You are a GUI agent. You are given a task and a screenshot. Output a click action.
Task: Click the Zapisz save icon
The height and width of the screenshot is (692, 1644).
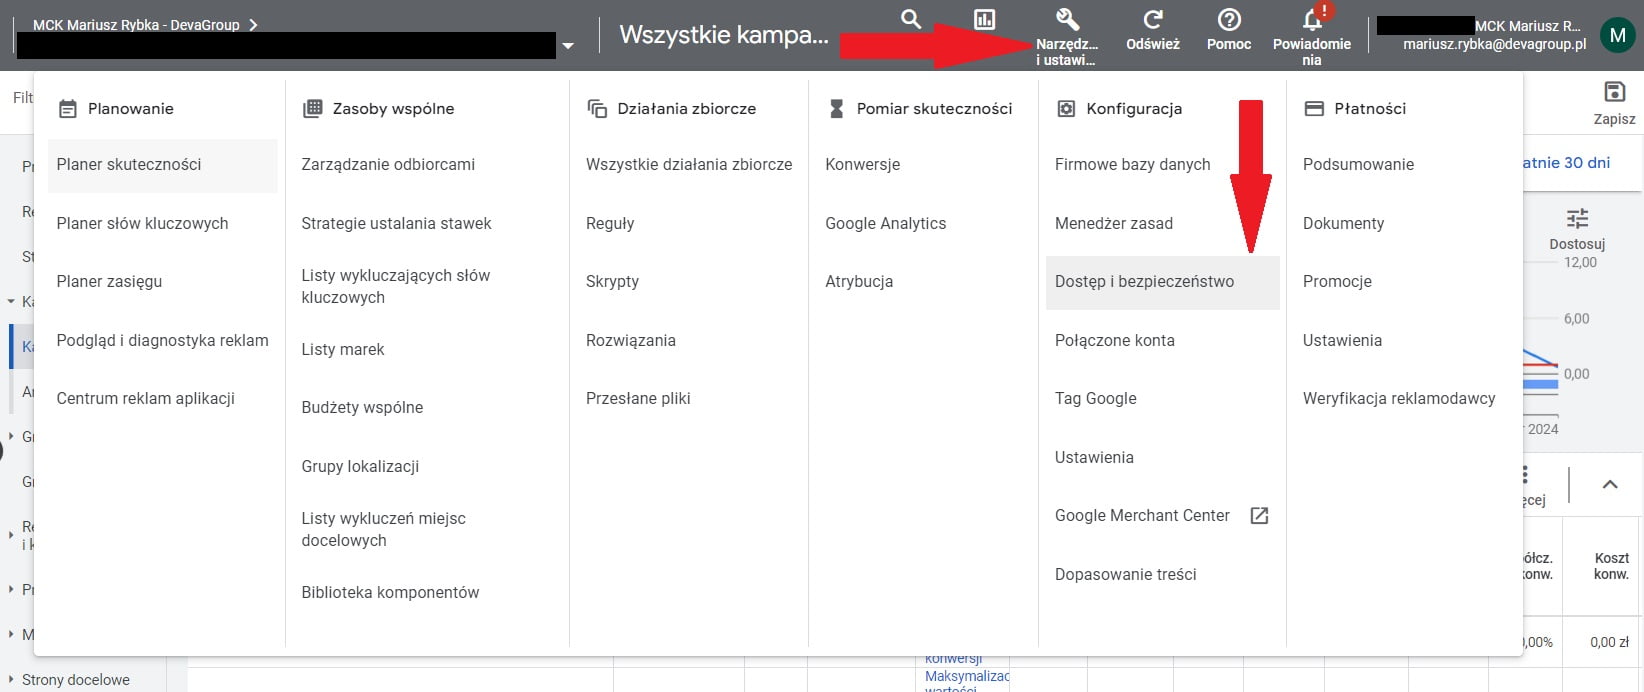1613,92
